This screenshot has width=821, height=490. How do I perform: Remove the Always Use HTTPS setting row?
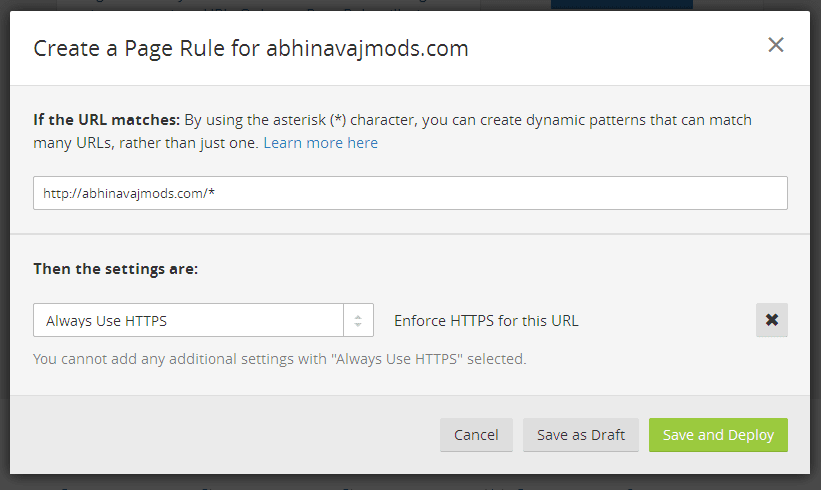click(771, 320)
